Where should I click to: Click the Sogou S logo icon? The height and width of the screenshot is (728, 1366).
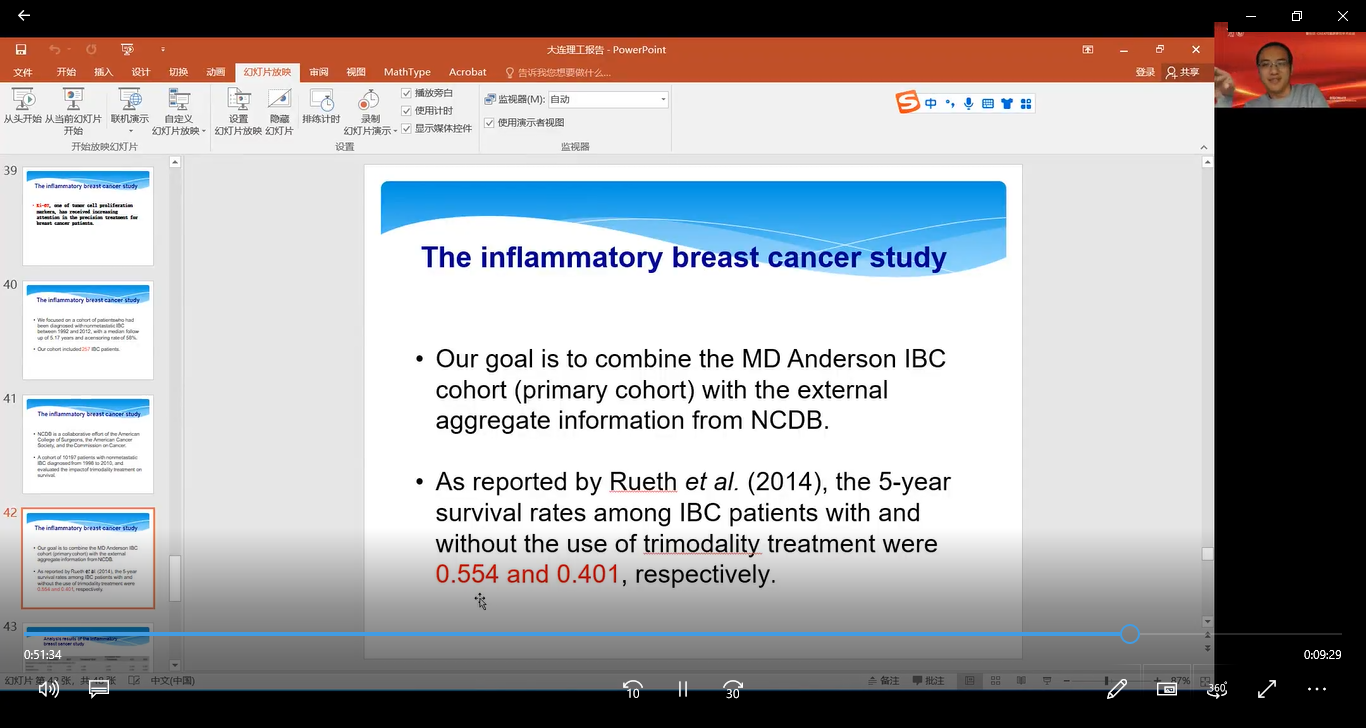(x=907, y=102)
